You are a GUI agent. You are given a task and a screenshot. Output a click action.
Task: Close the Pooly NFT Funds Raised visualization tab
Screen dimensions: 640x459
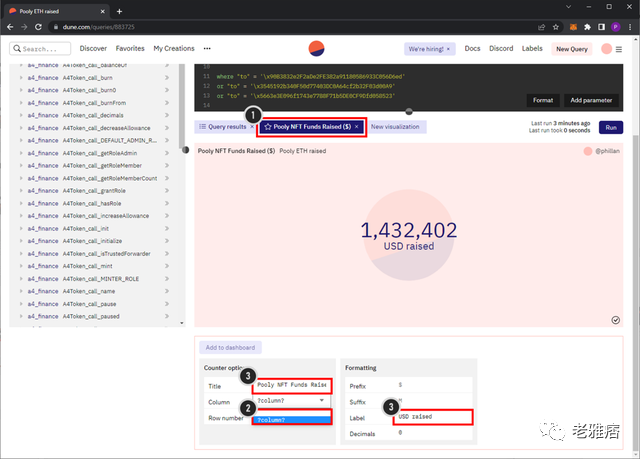[x=356, y=127]
